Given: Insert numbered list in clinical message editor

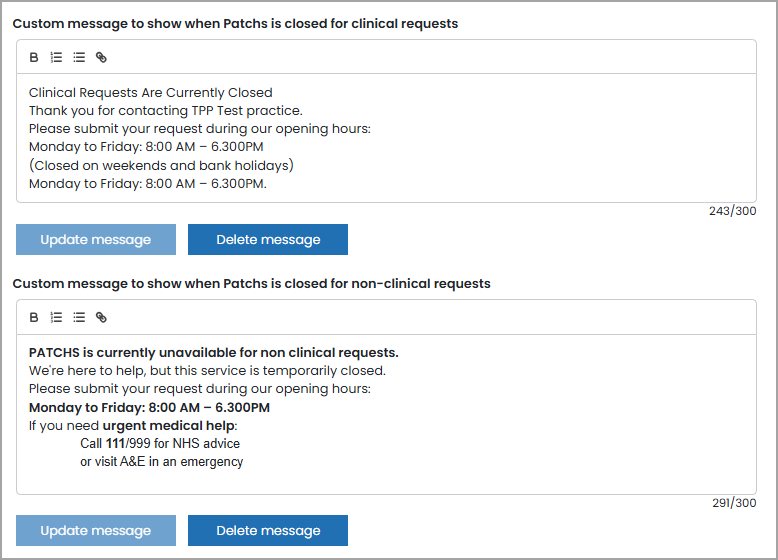Looking at the screenshot, I should pos(56,58).
